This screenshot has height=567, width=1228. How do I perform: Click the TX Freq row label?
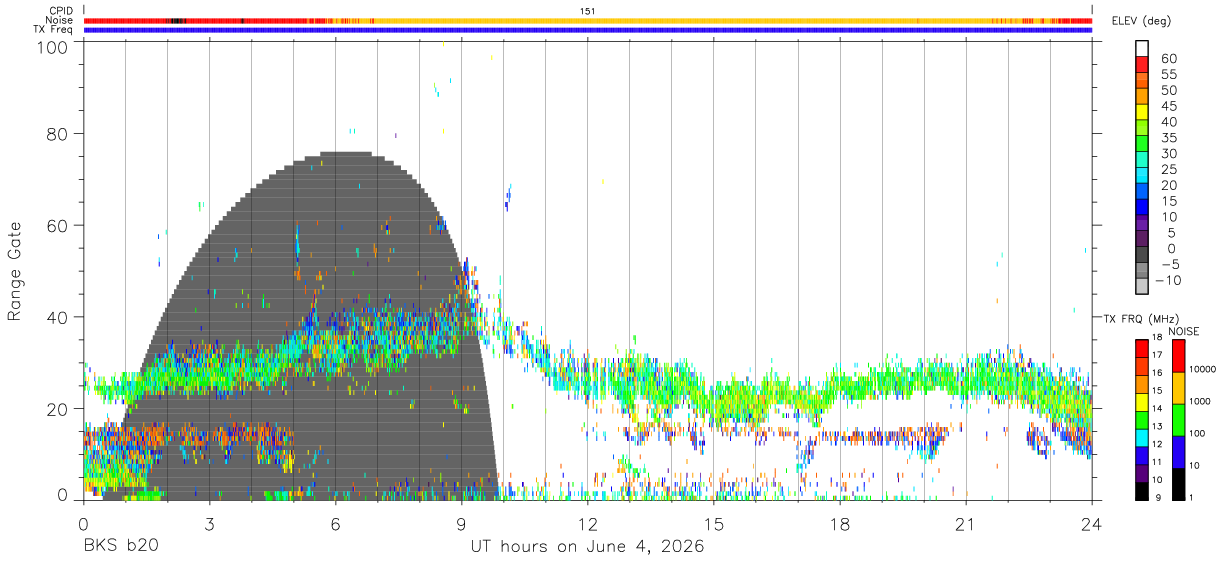point(54,30)
